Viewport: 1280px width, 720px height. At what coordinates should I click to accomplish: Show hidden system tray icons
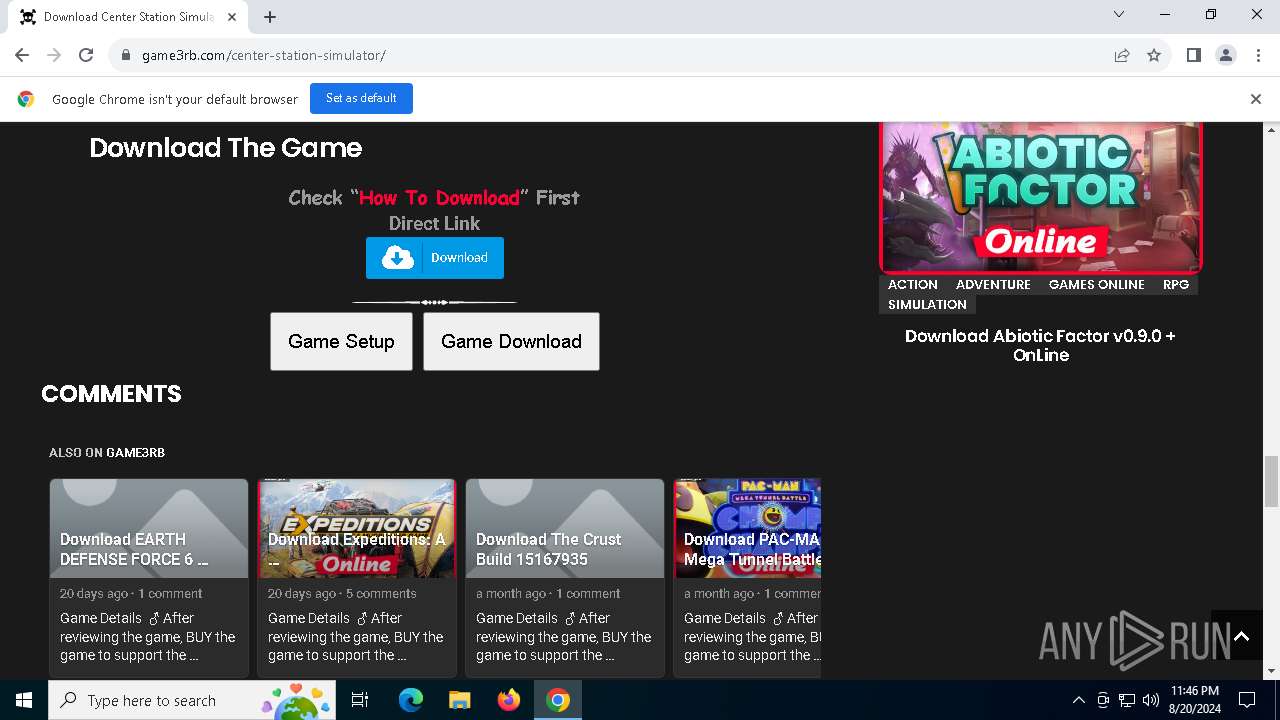[1078, 700]
